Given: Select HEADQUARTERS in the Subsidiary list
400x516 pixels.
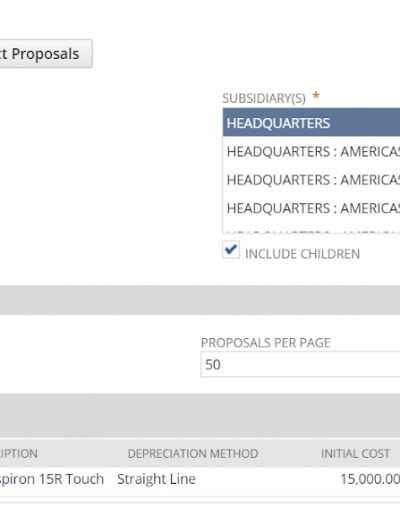Looking at the screenshot, I should pos(312,122).
